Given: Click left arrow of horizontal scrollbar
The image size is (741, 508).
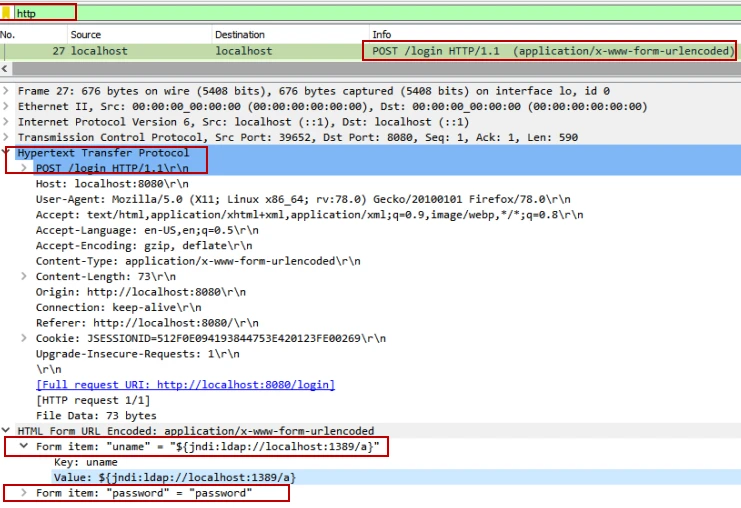Looking at the screenshot, I should pyautogui.click(x=5, y=68).
